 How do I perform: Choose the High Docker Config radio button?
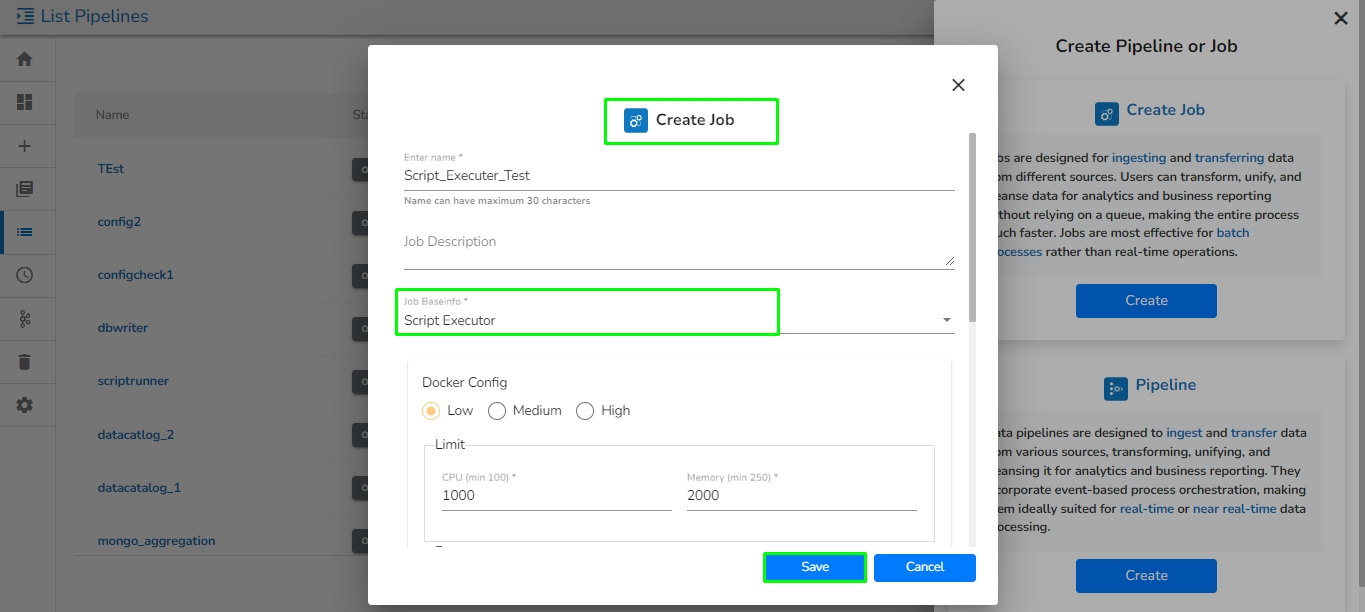coord(585,411)
